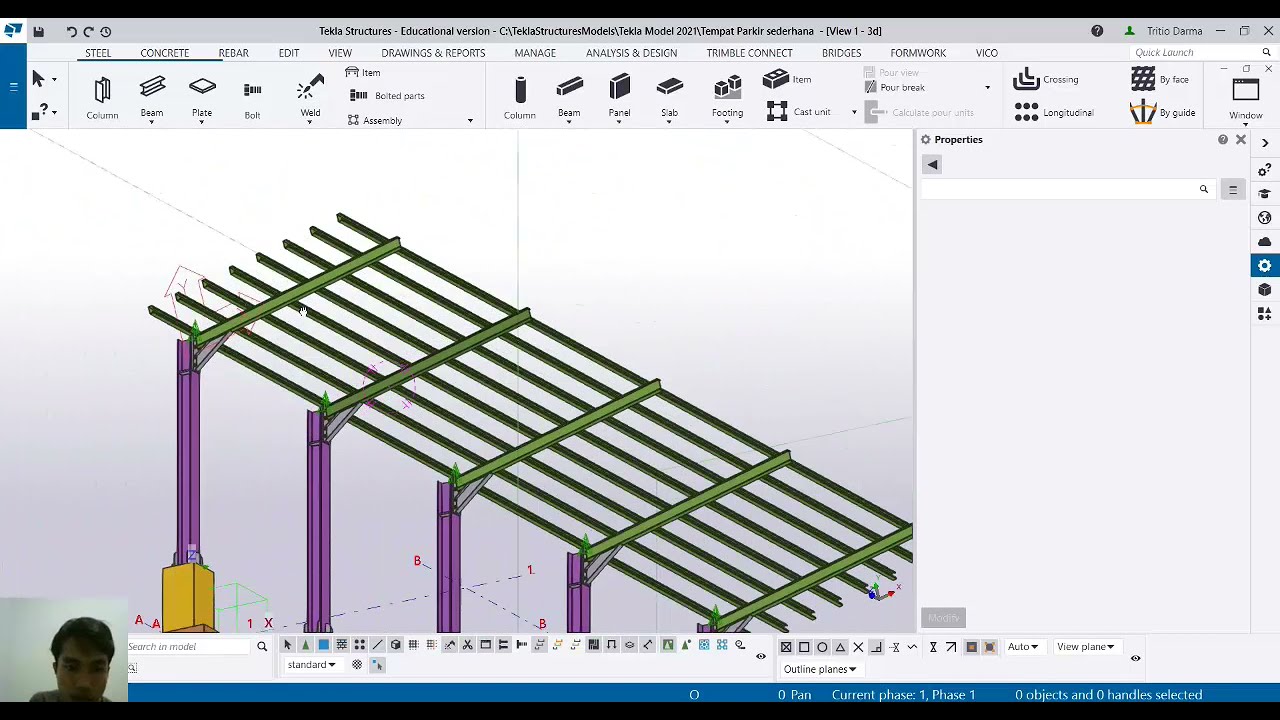Click the By face rebar icon
The image size is (1280, 720).
pos(1143,79)
